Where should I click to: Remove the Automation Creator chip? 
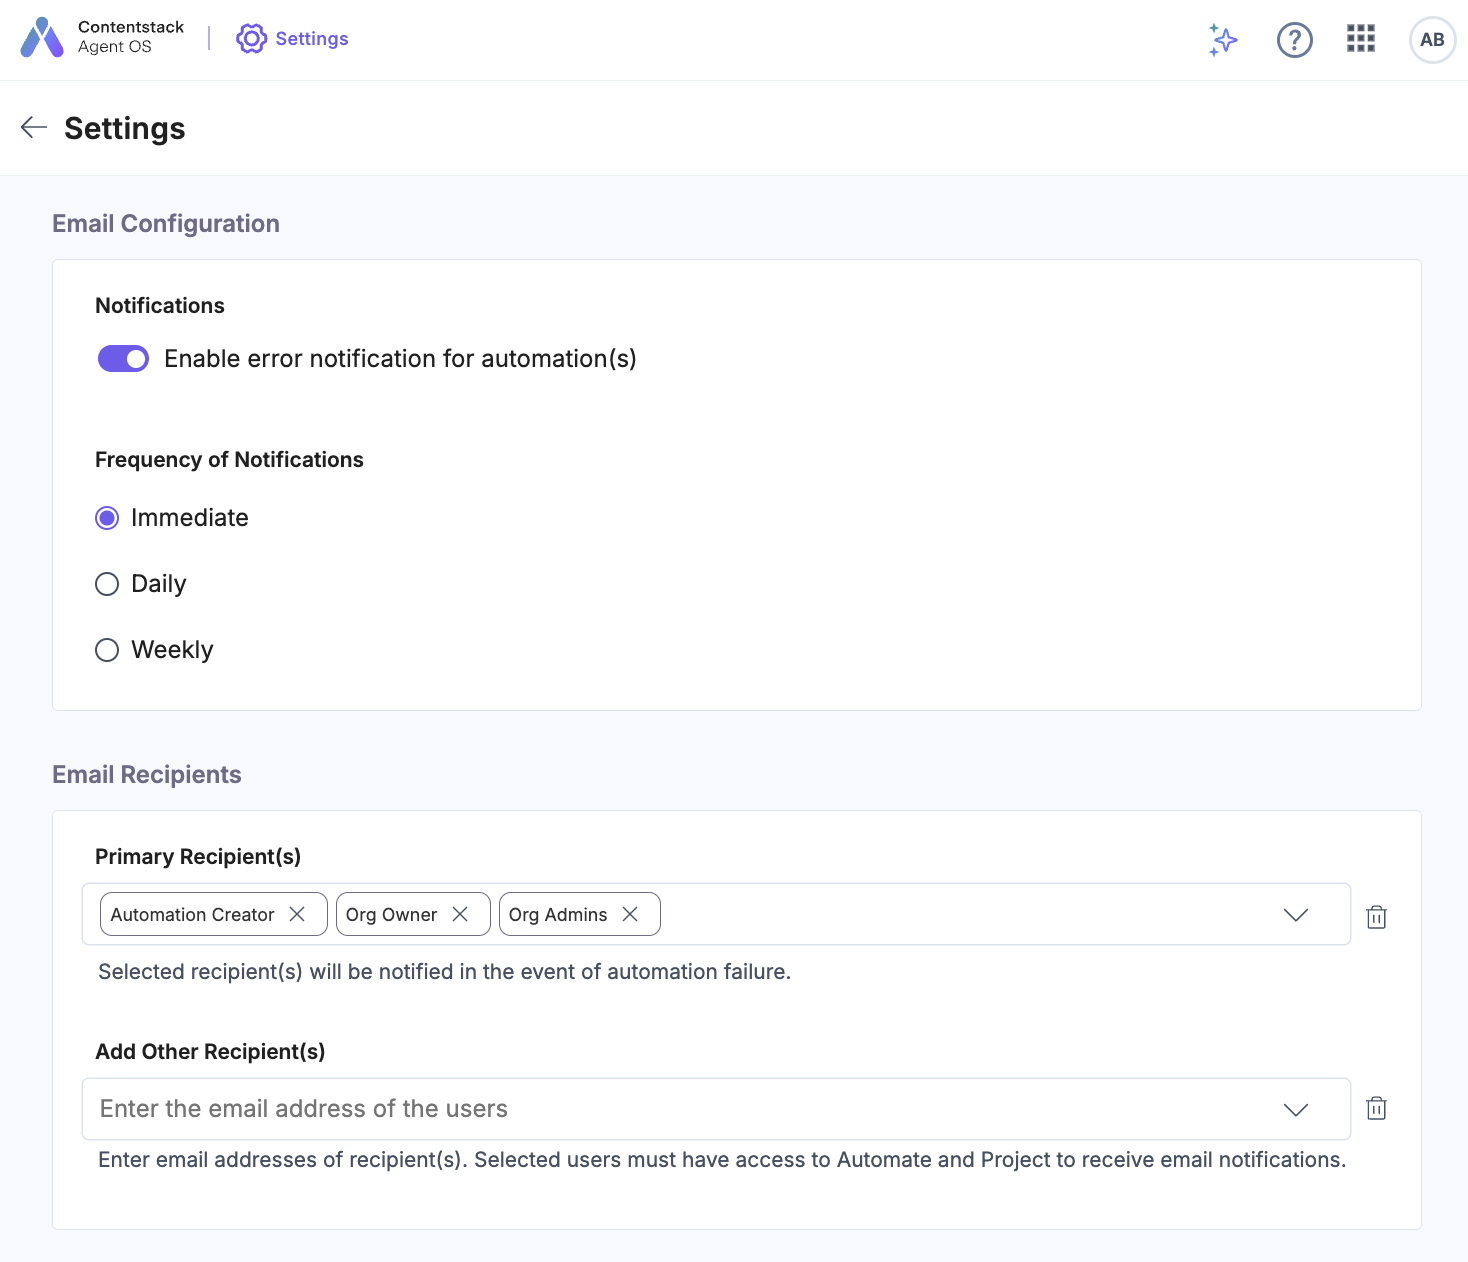coord(297,913)
